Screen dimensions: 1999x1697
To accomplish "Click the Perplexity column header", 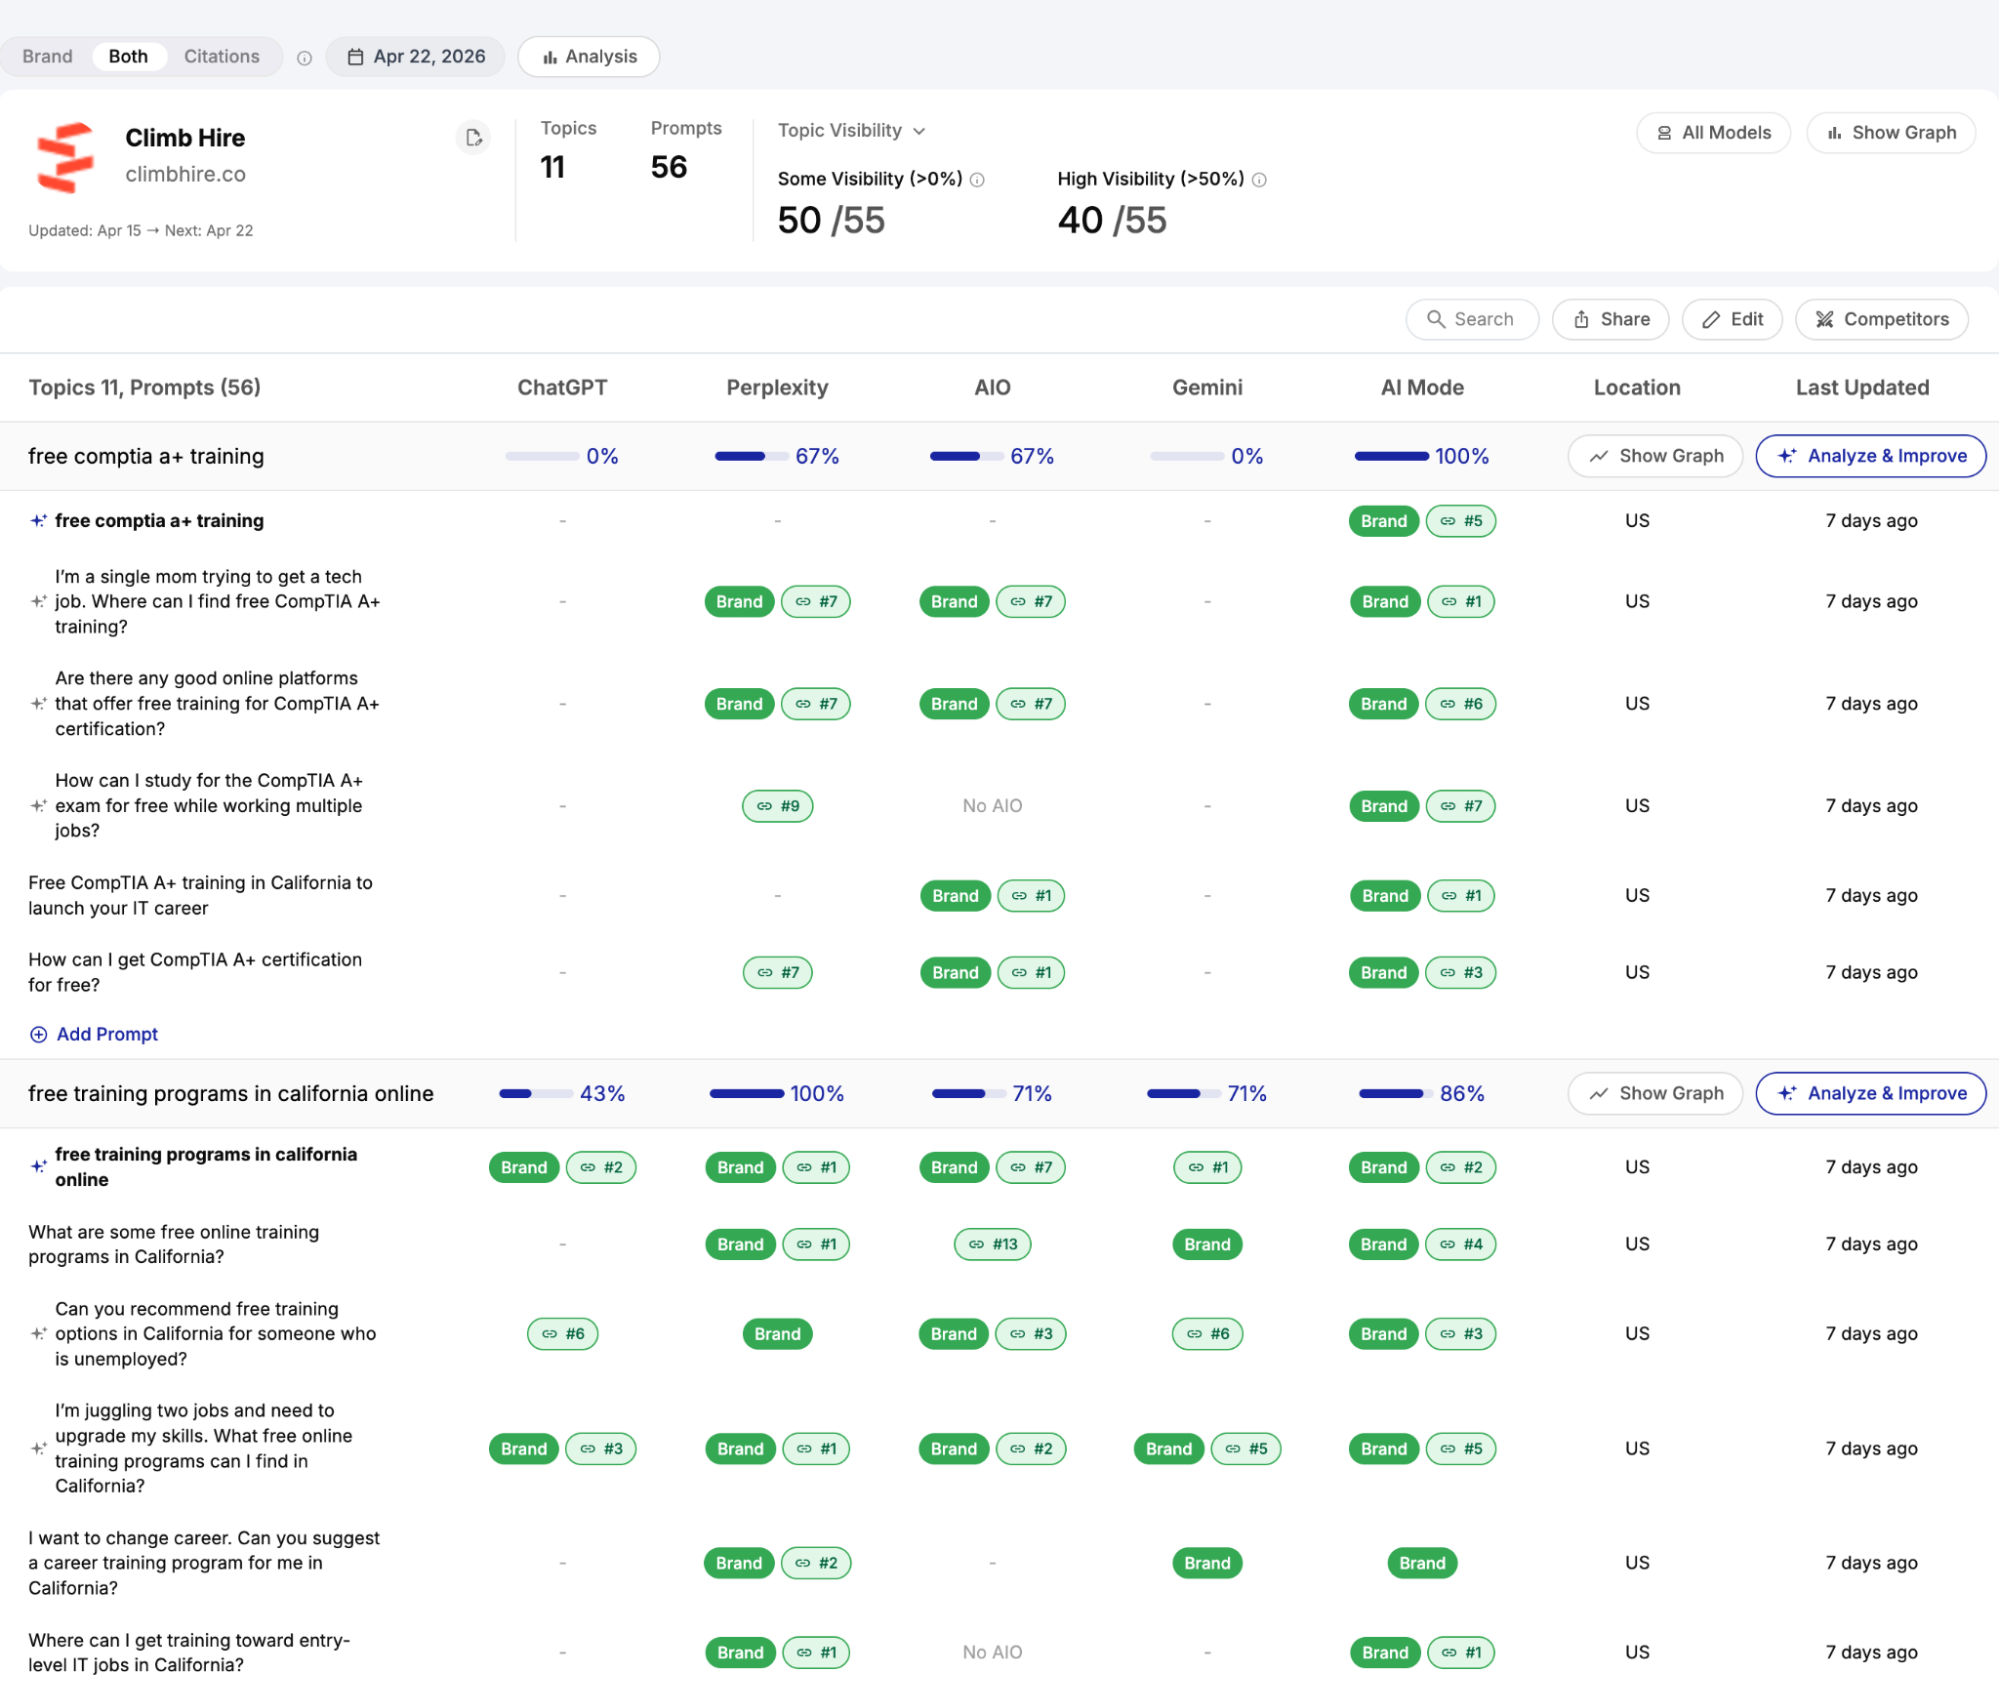I will (777, 388).
